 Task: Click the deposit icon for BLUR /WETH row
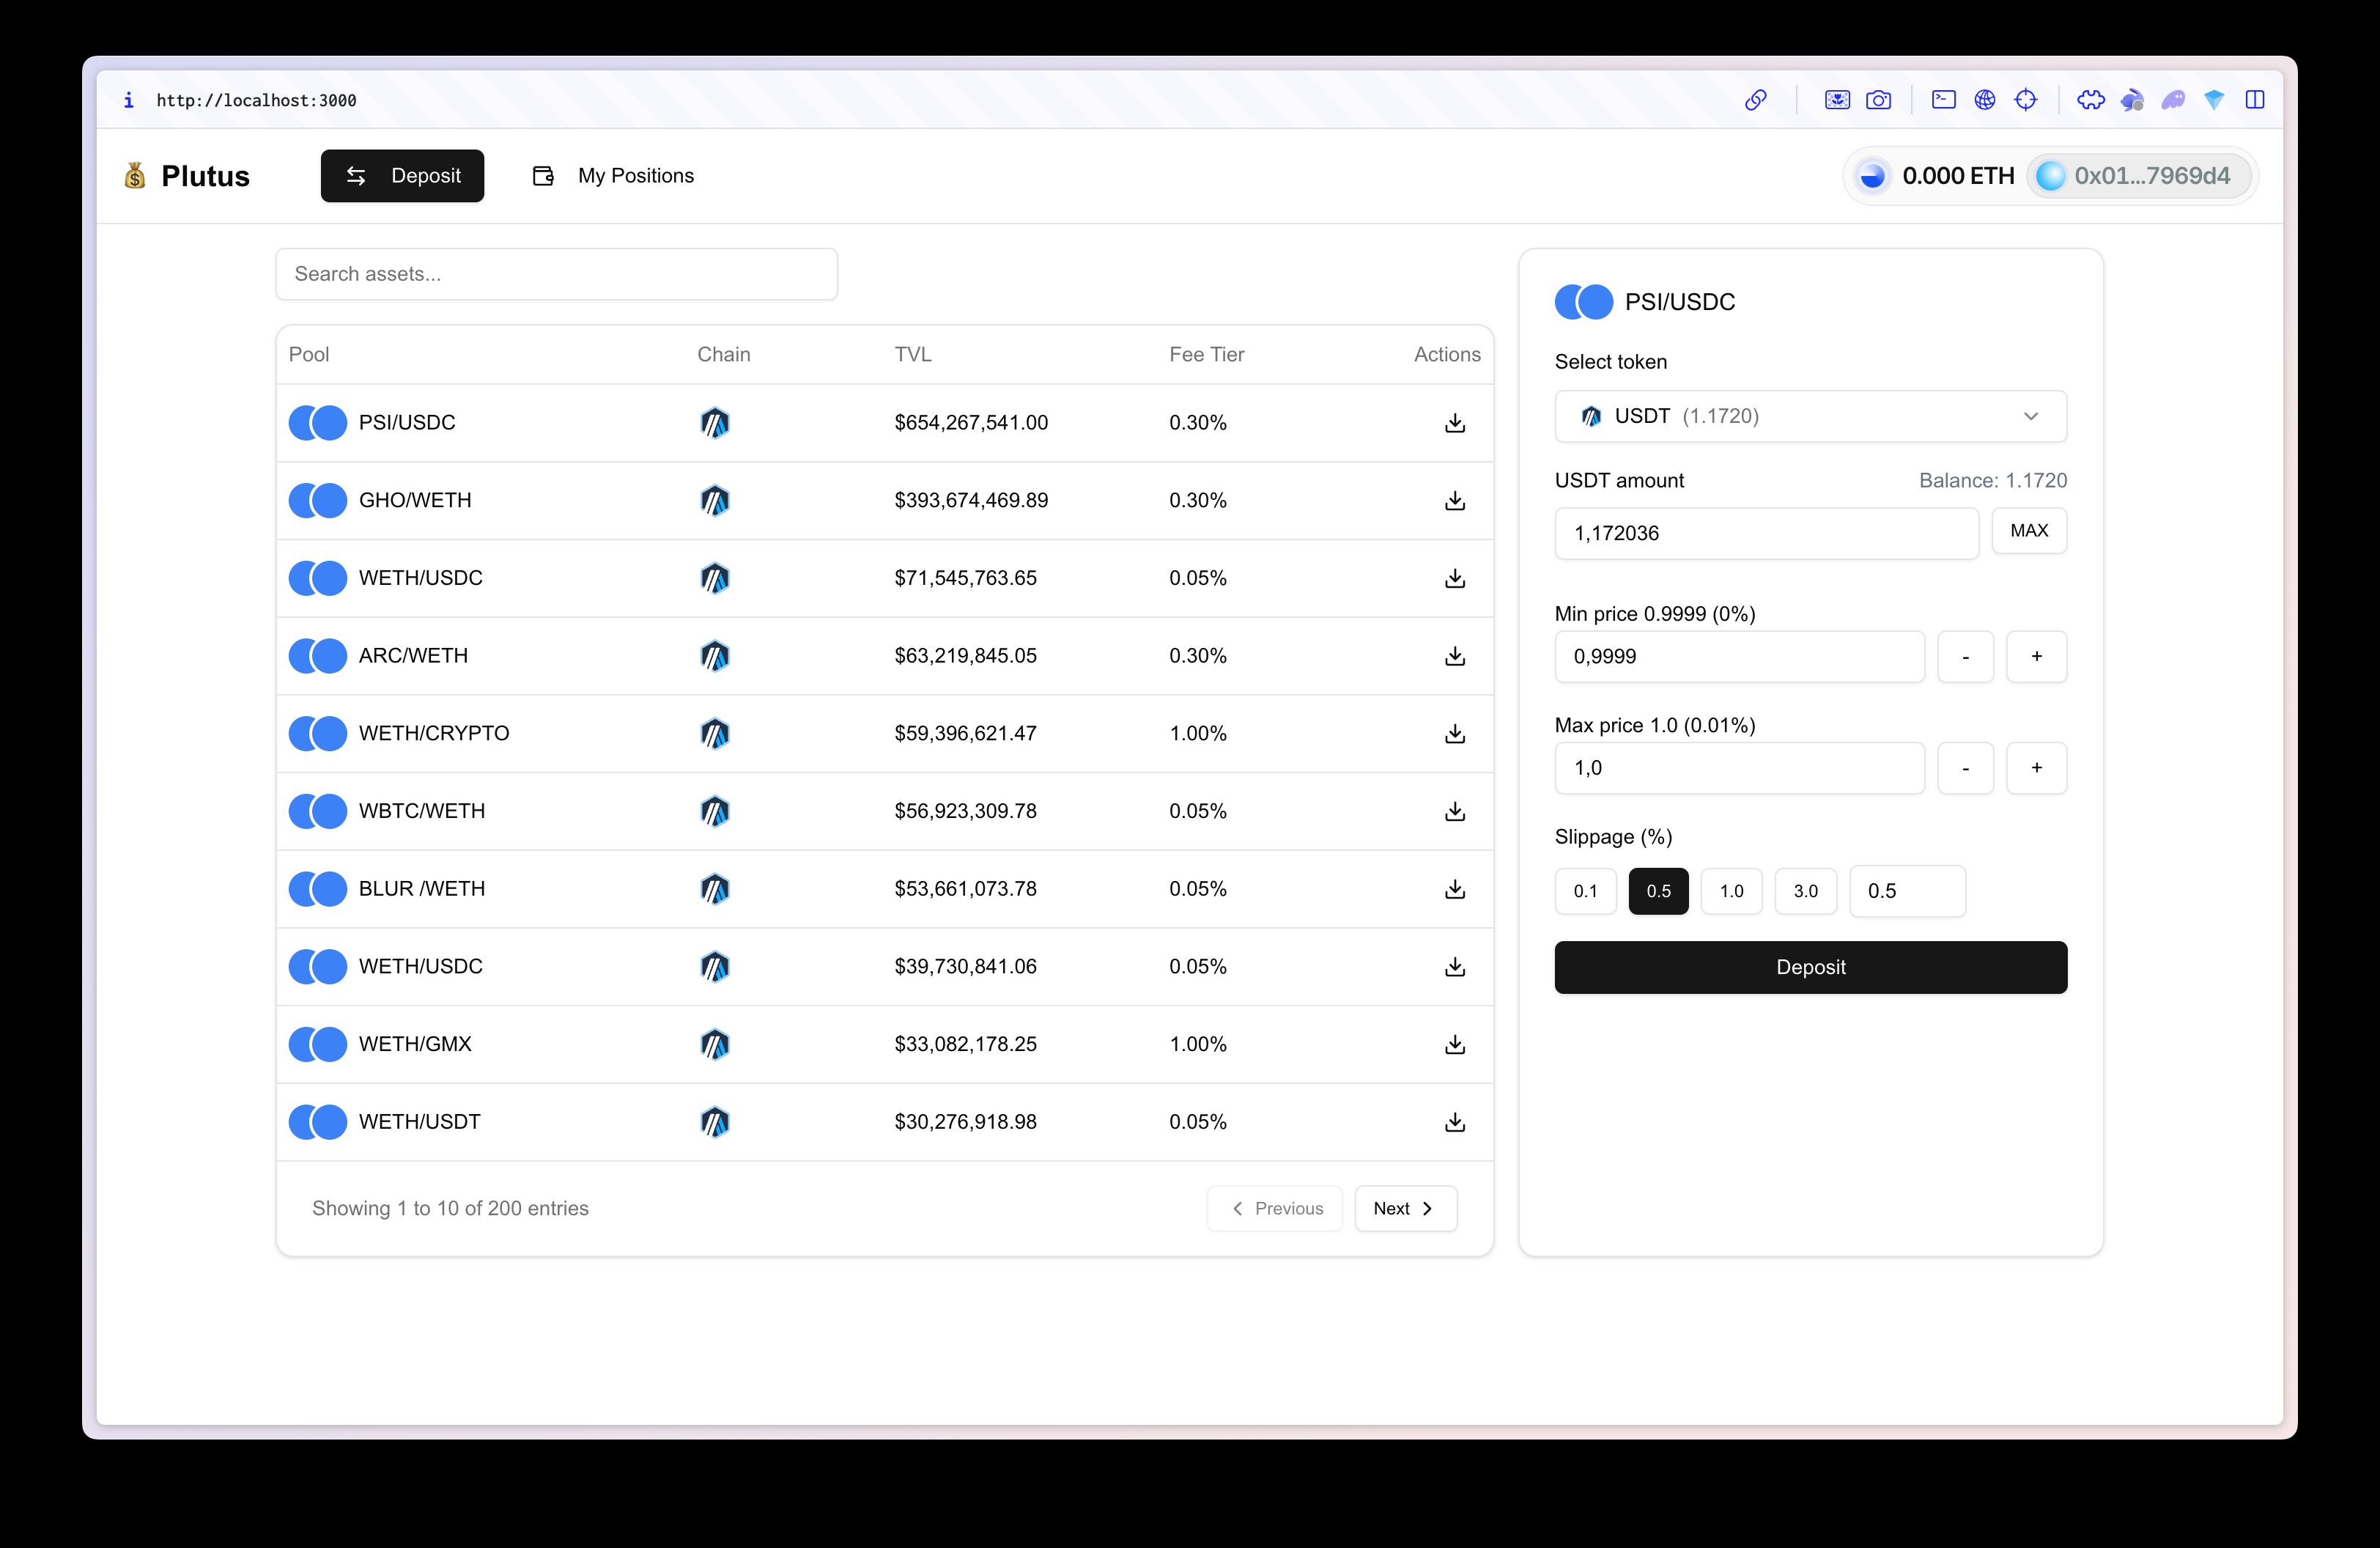[1455, 889]
